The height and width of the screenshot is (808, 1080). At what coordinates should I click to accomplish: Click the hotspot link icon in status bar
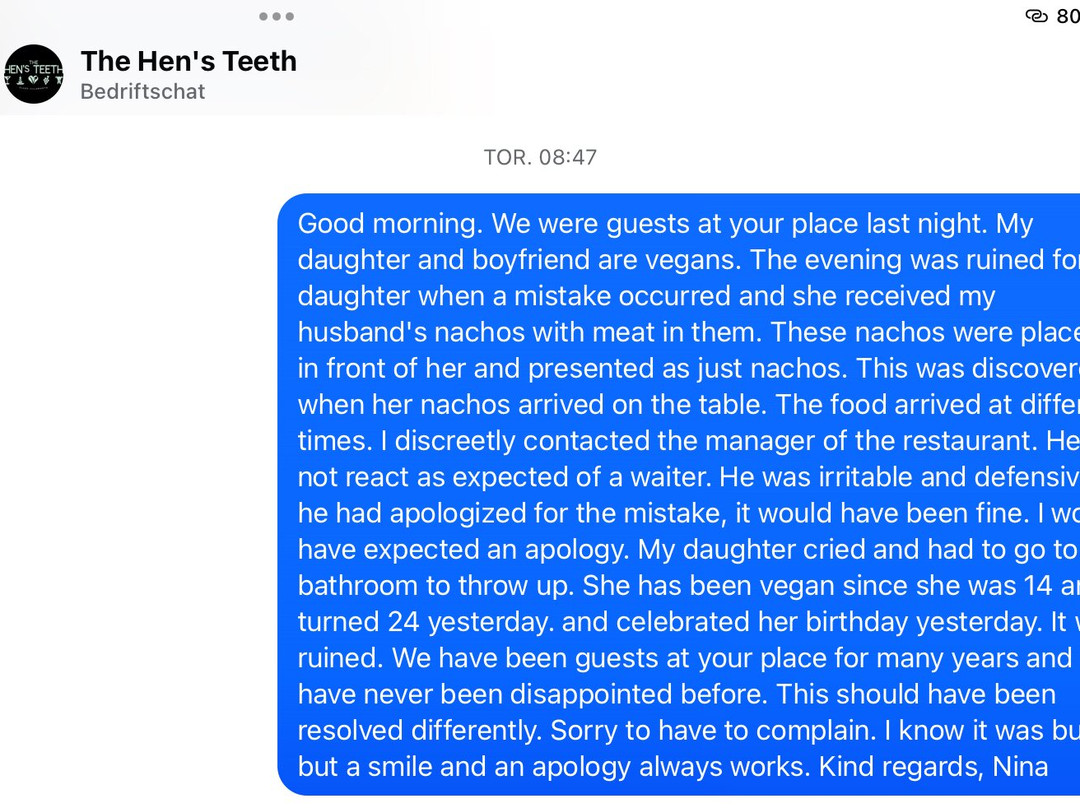(1036, 16)
